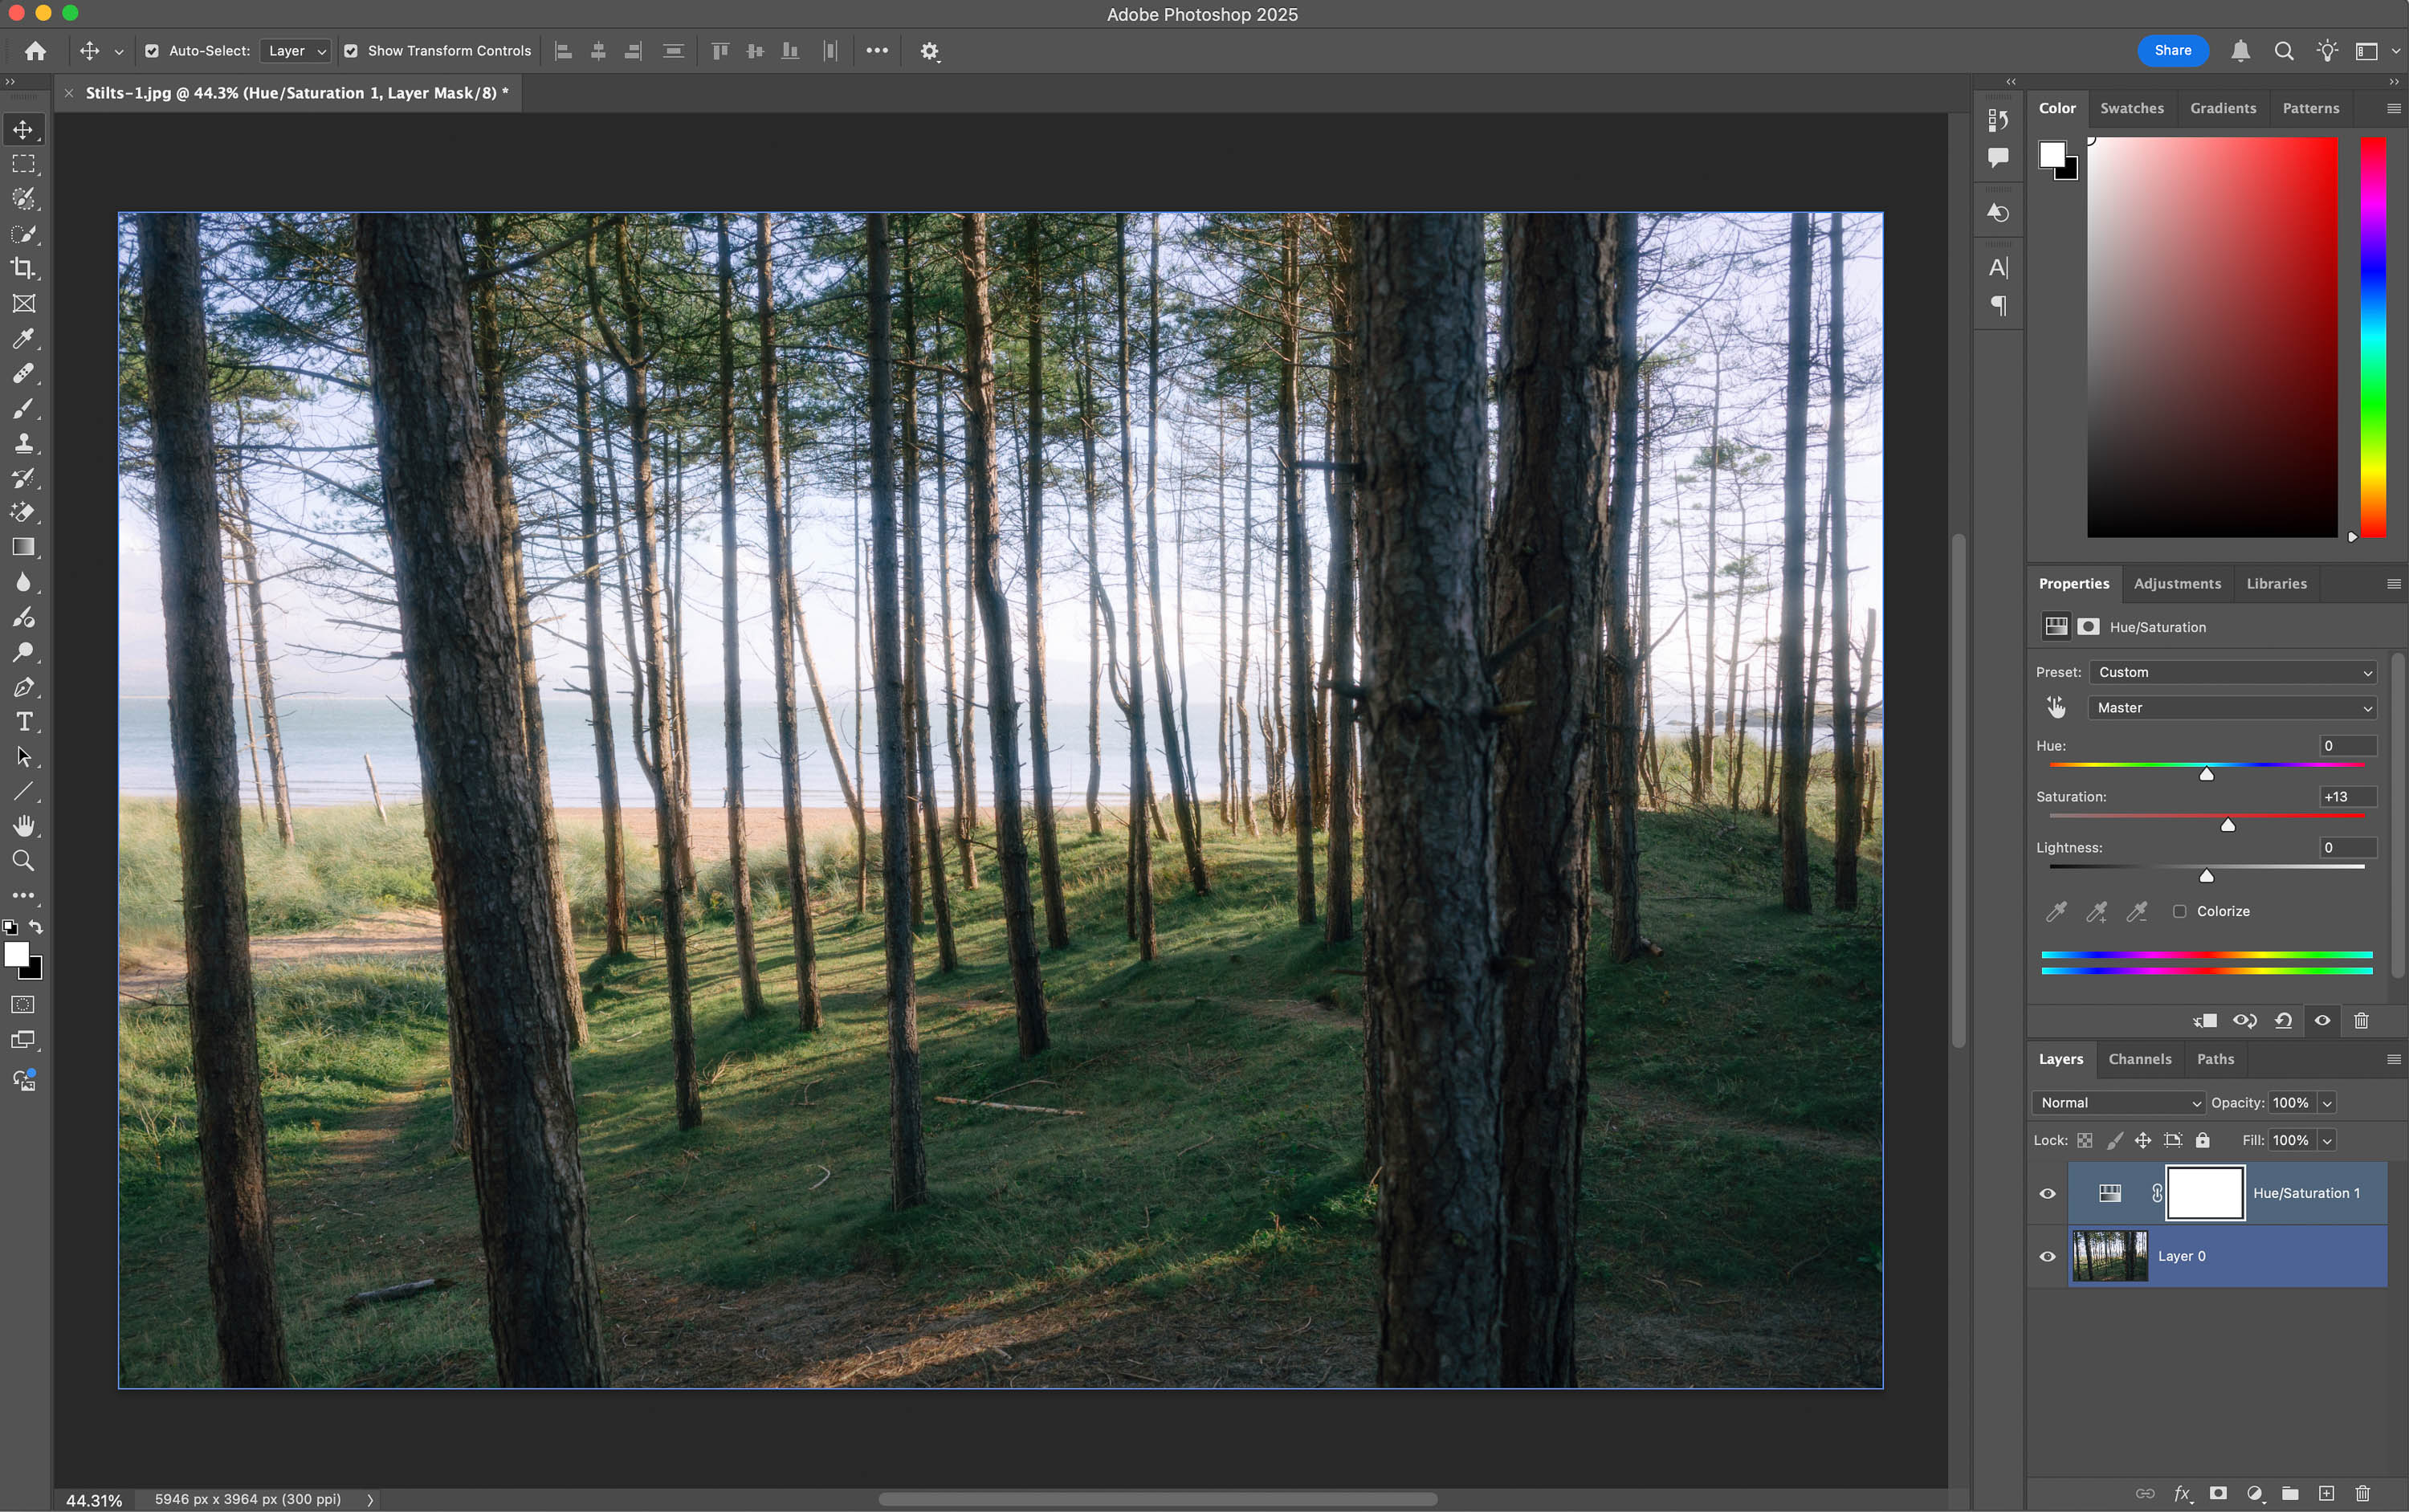The width and height of the screenshot is (2409, 1512).
Task: Delete the Hue/Saturation adjustment layer from Properties
Action: 2362,1021
